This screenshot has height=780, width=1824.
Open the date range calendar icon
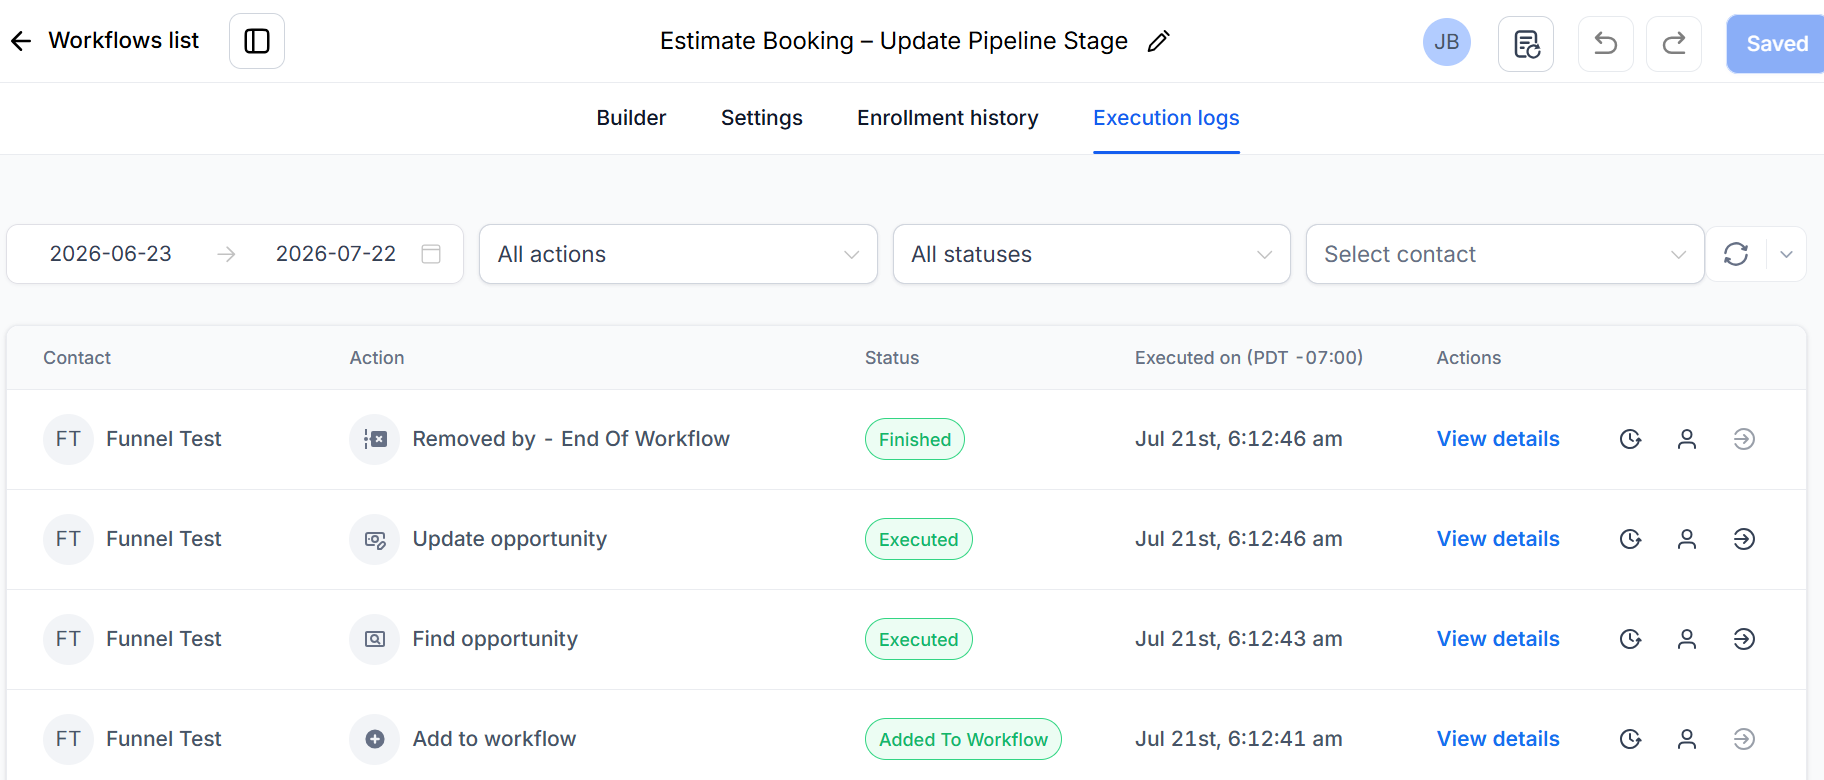[431, 254]
